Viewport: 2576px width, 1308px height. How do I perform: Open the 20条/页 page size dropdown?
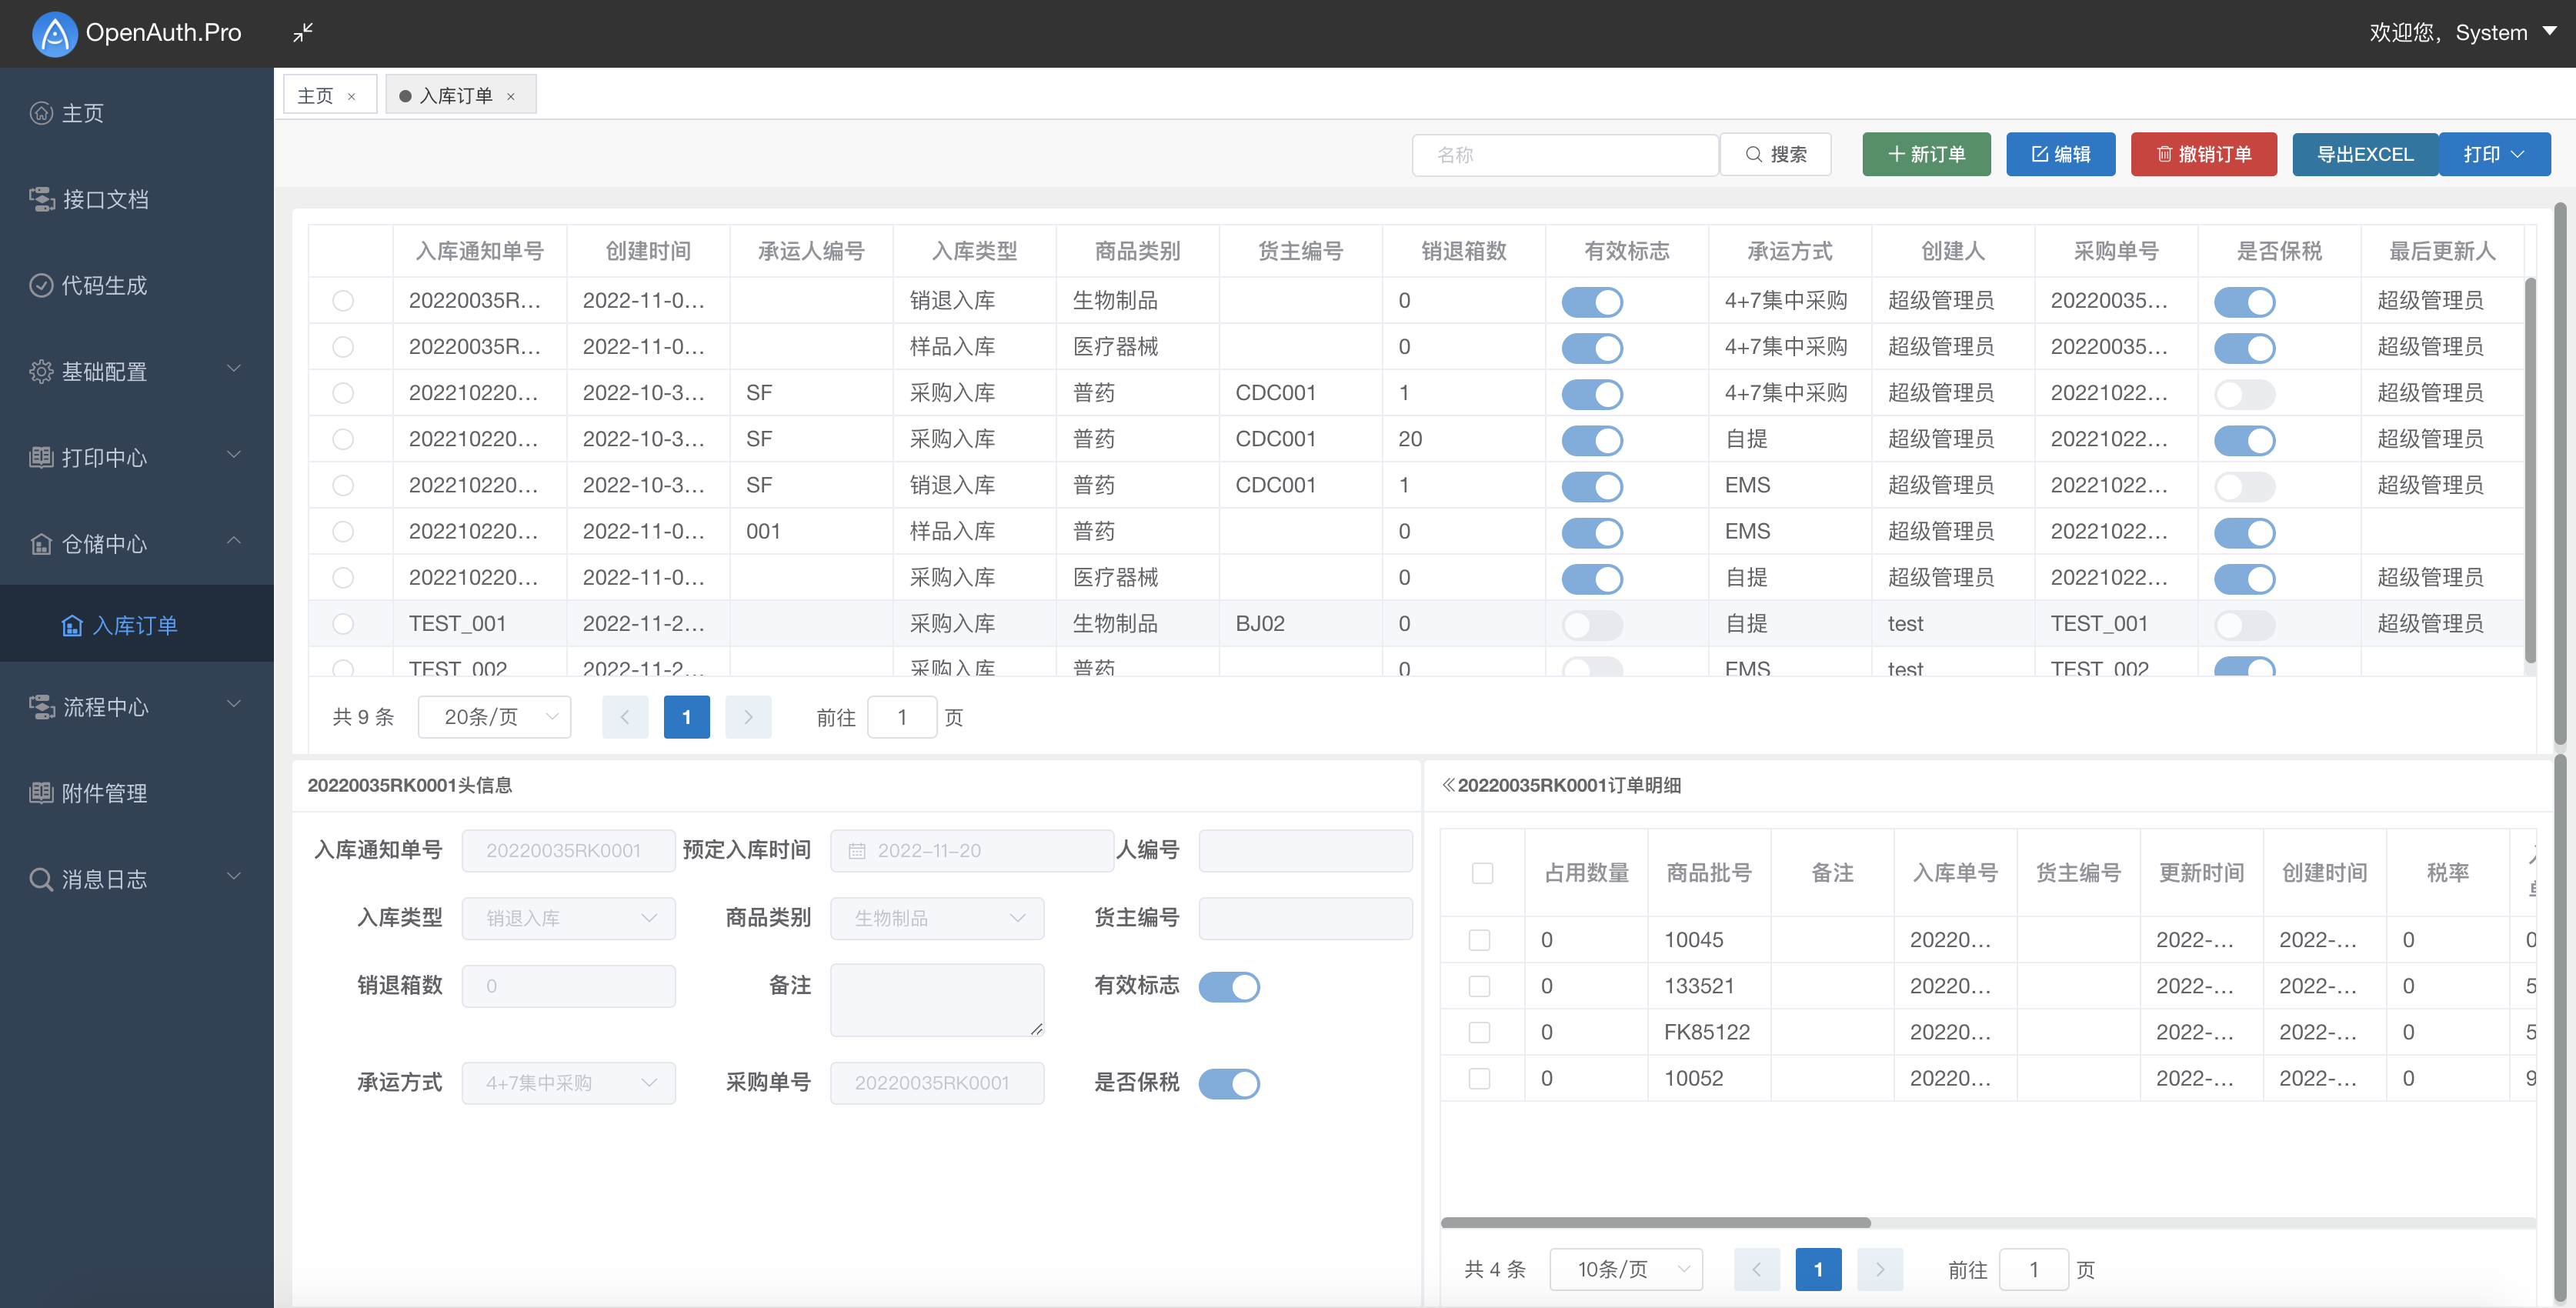click(x=494, y=717)
